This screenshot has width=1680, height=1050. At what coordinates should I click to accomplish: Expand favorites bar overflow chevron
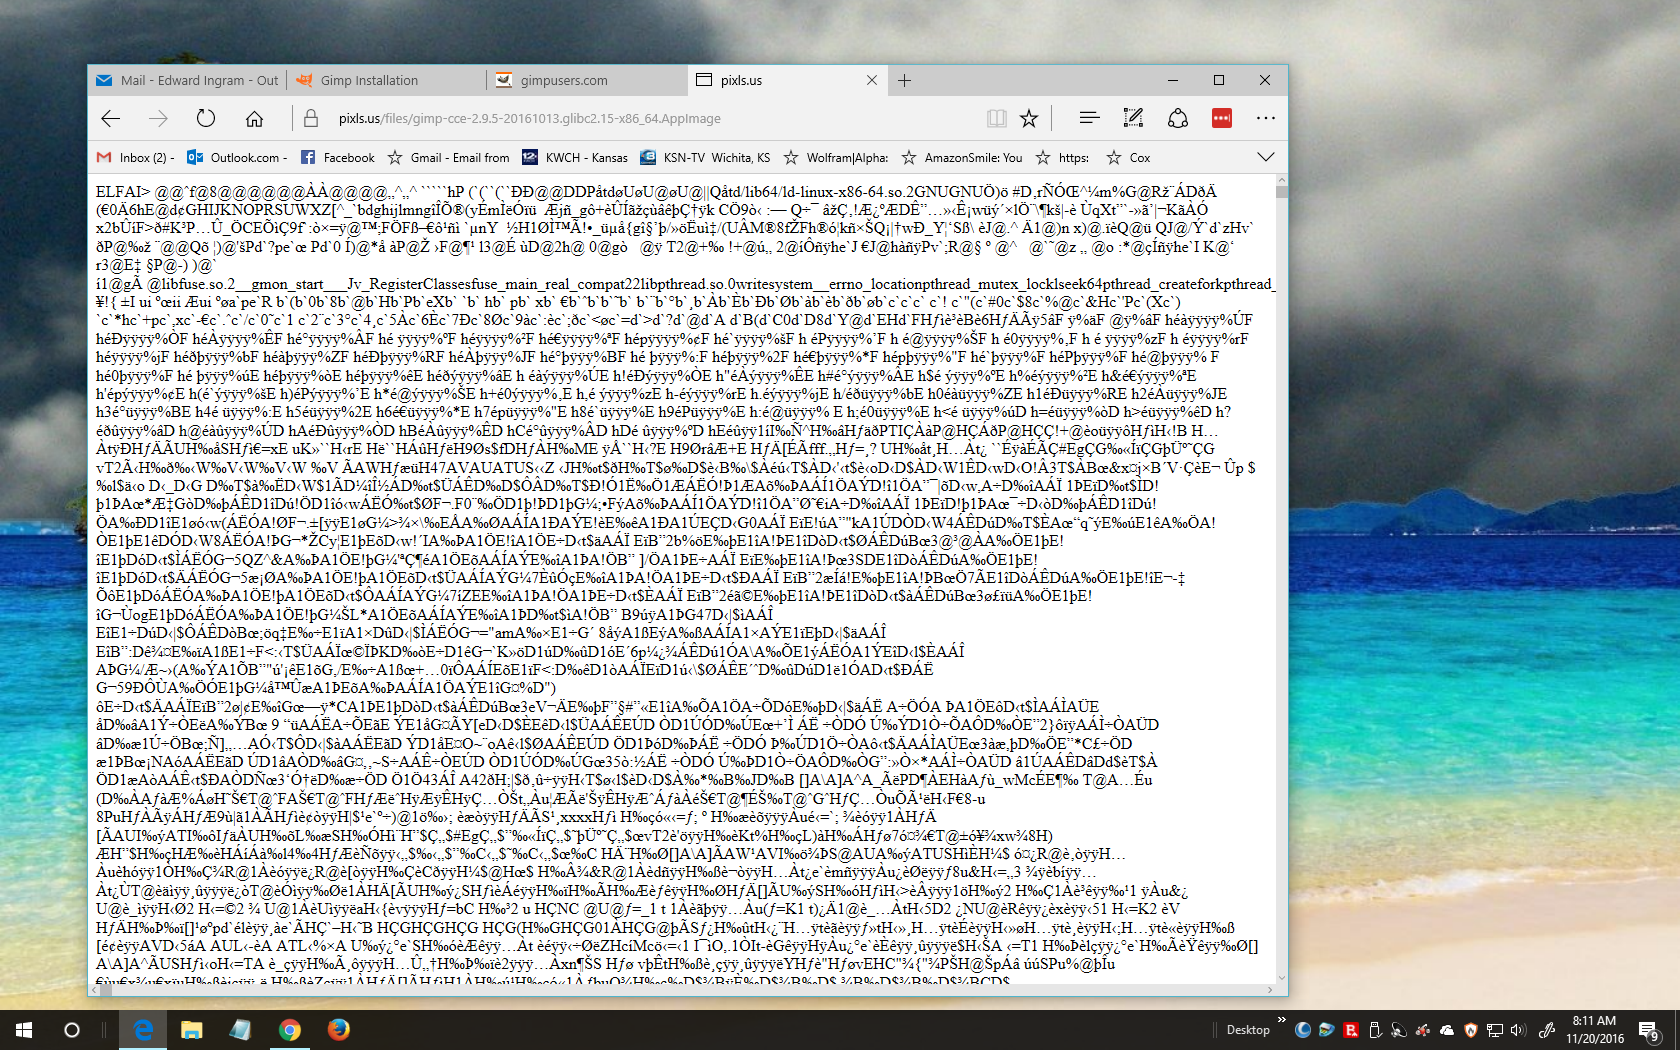coord(1266,157)
